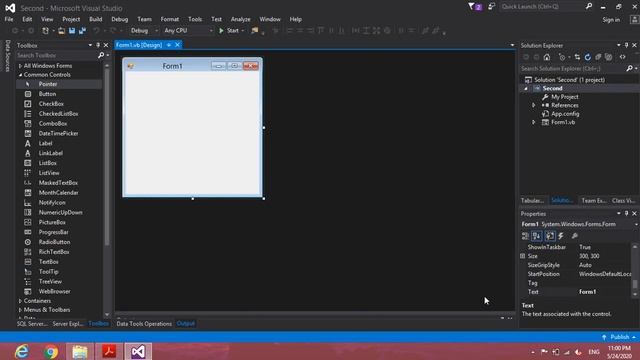Open Property Pages wrench icon
The width and height of the screenshot is (640, 360).
click(575, 236)
